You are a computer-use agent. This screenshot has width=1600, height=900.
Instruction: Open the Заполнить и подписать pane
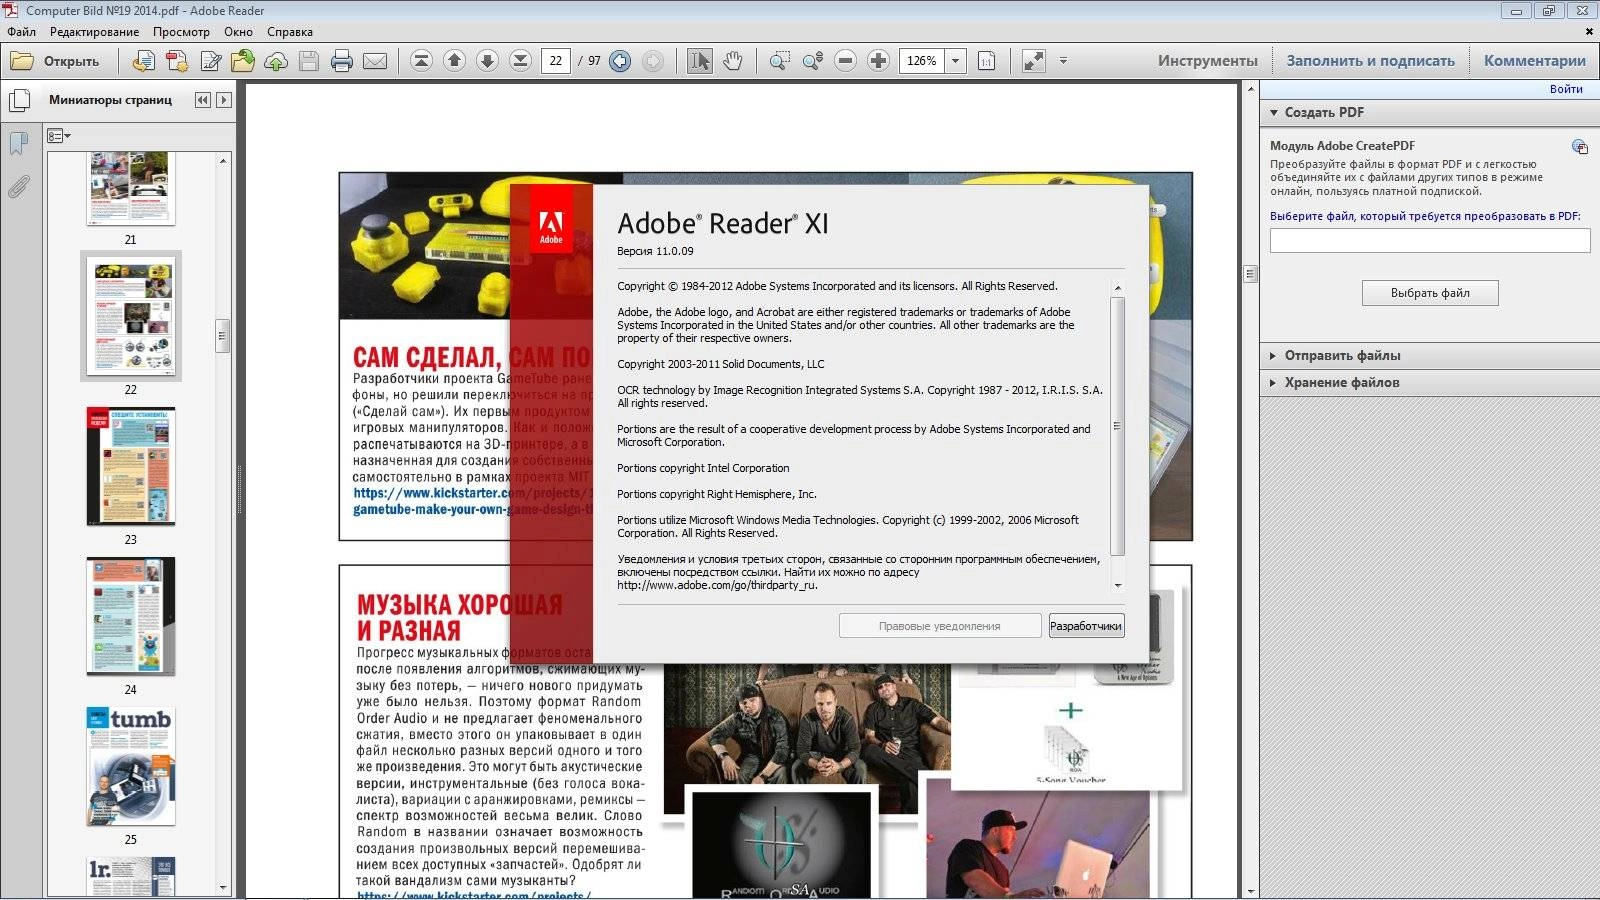1370,61
